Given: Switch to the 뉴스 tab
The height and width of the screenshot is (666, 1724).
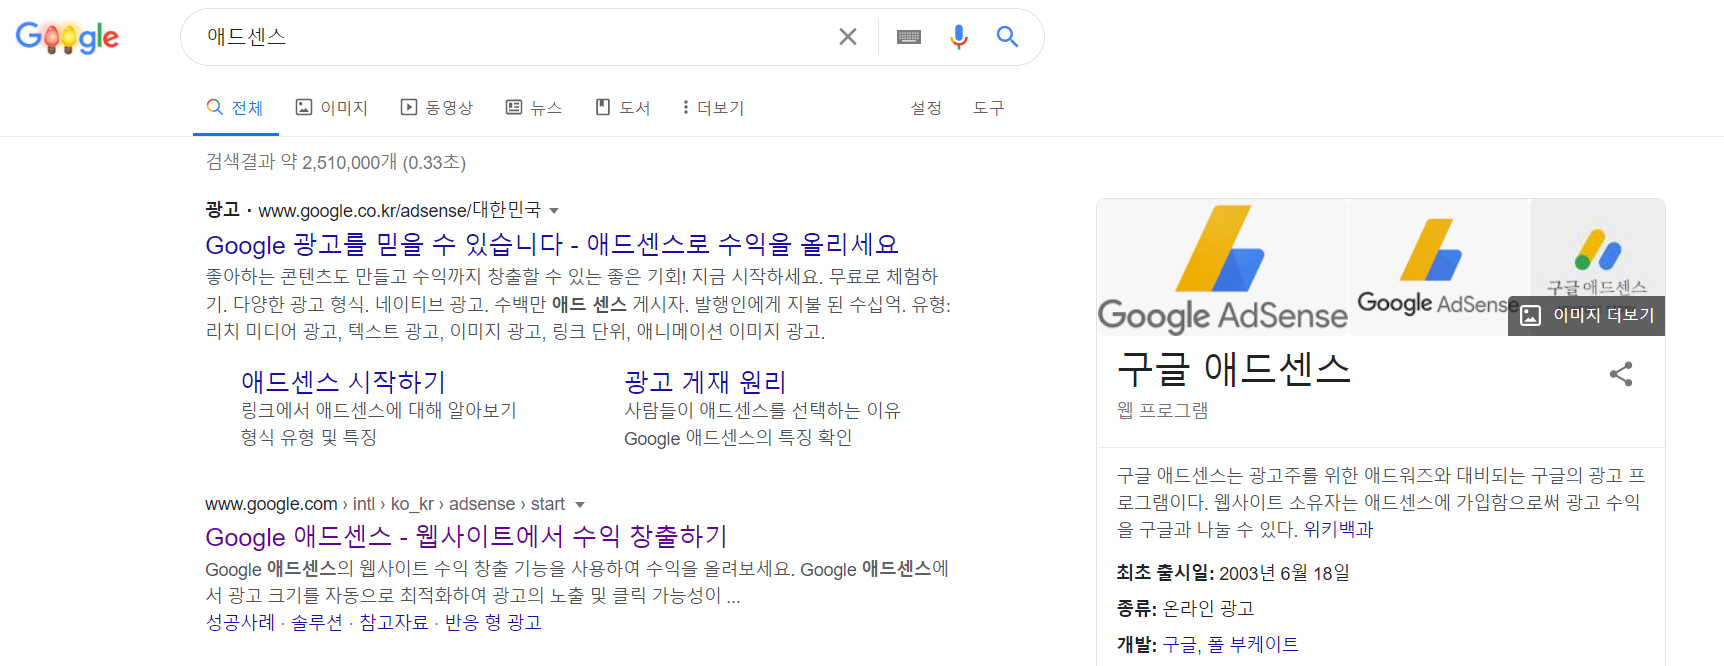Looking at the screenshot, I should (534, 108).
